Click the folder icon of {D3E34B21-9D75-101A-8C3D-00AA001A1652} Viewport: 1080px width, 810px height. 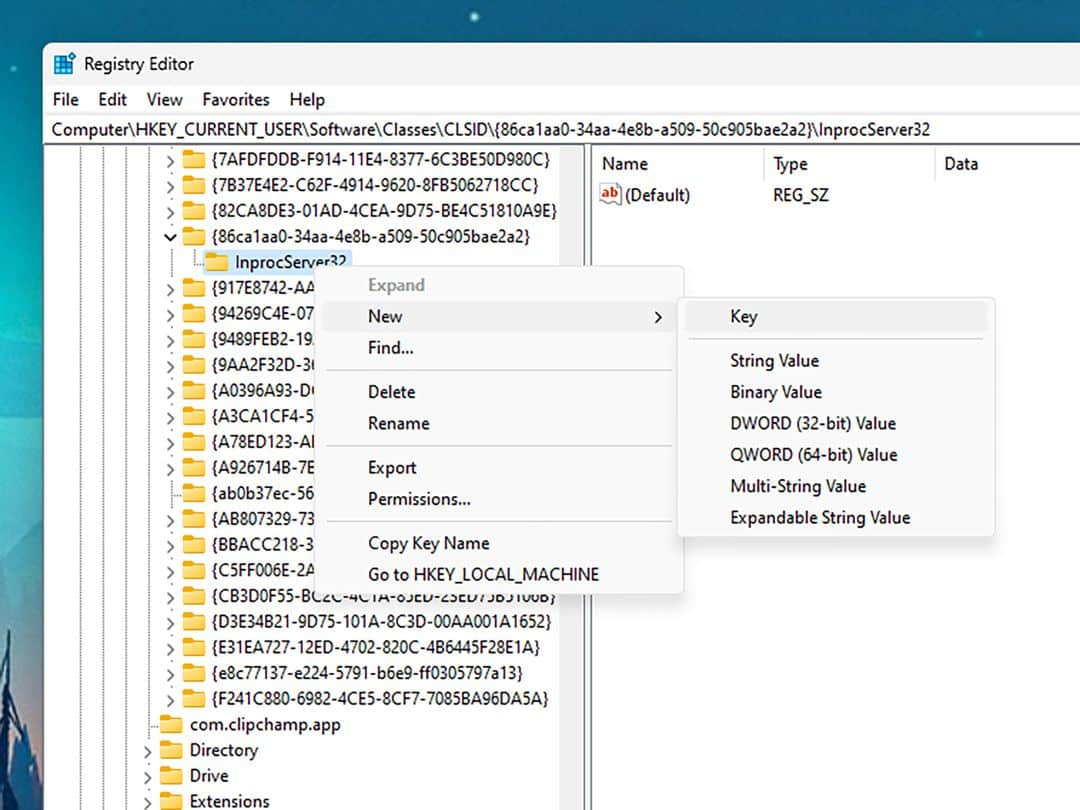point(194,622)
